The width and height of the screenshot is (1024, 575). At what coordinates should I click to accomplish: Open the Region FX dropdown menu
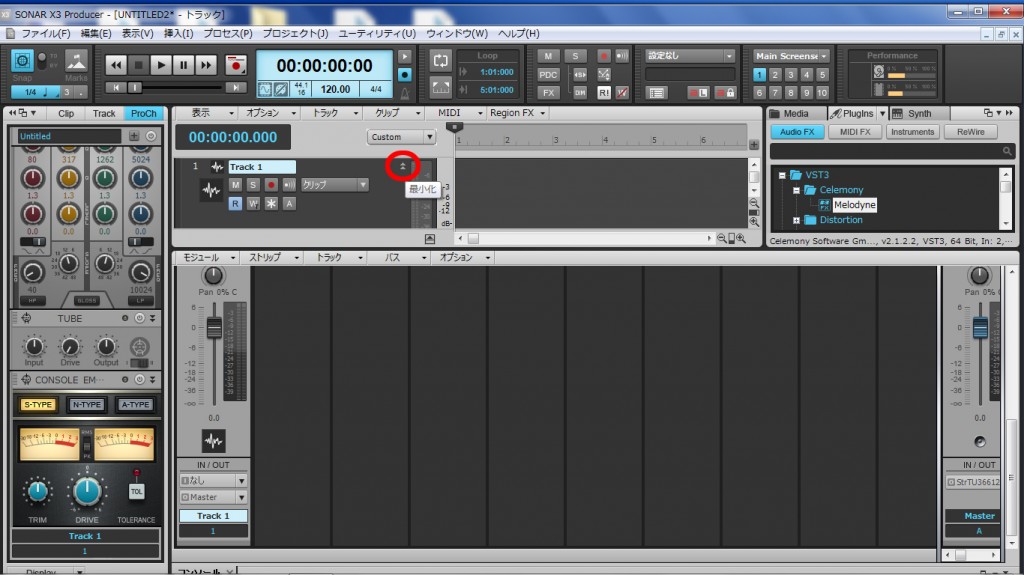(x=517, y=113)
